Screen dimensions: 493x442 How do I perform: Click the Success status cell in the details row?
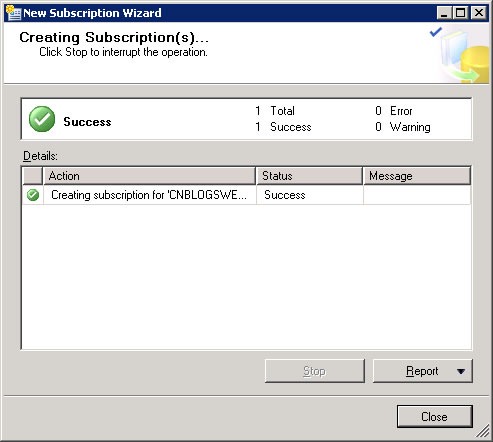(x=310, y=195)
